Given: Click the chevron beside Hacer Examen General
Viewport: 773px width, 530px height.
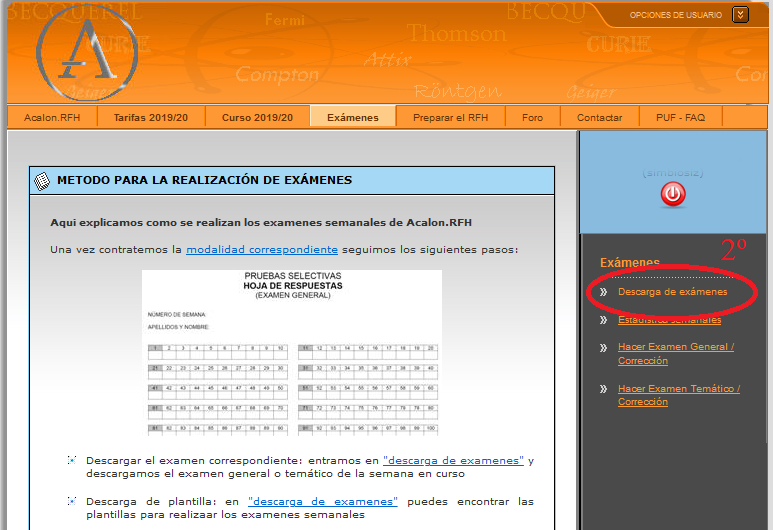Looking at the screenshot, I should [604, 348].
